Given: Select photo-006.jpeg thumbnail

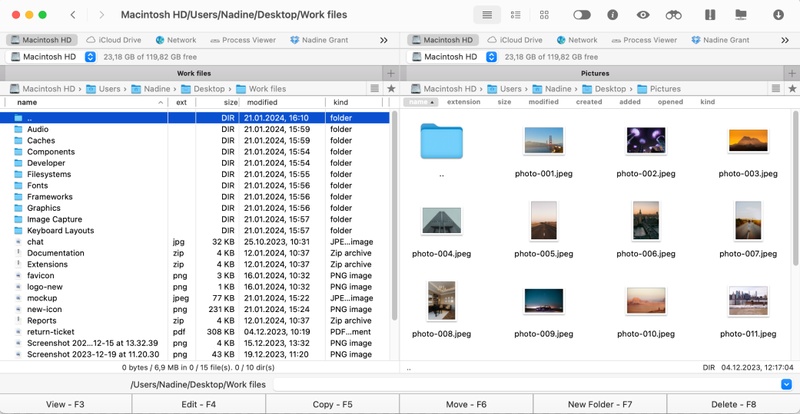Looking at the screenshot, I should click(x=645, y=221).
